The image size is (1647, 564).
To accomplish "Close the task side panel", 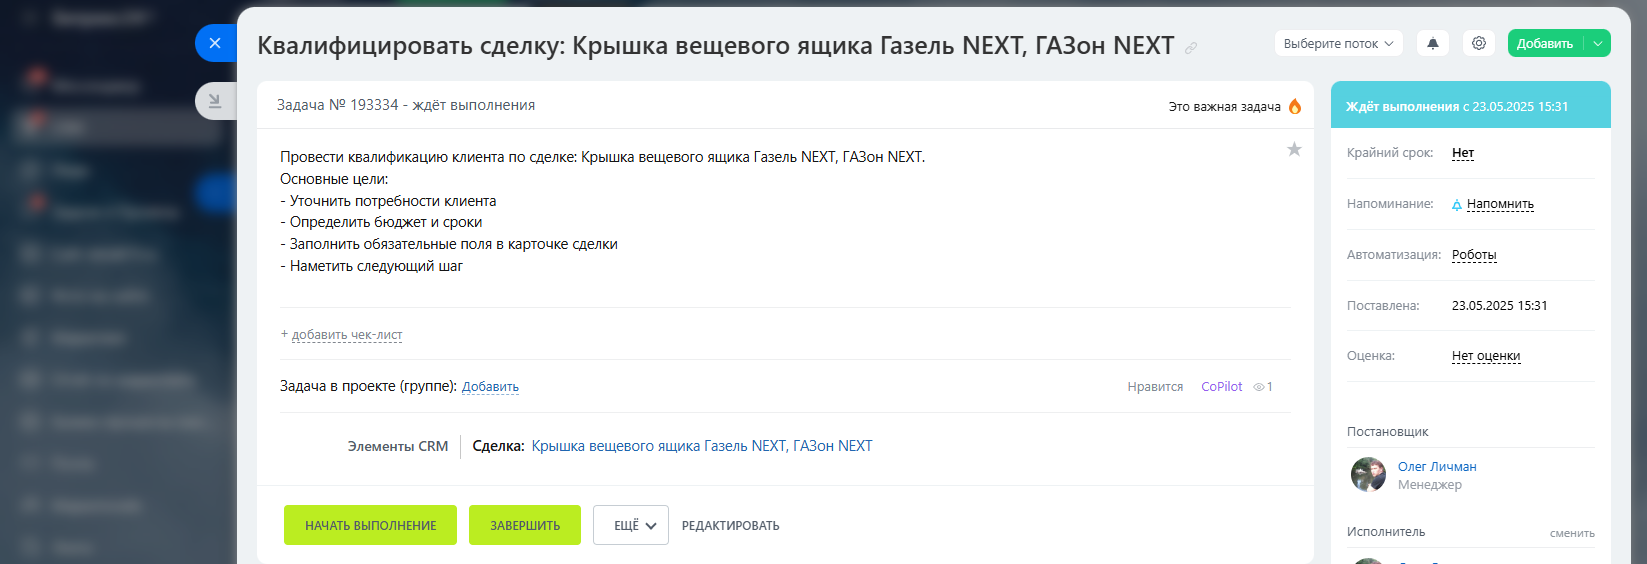I will 215,43.
